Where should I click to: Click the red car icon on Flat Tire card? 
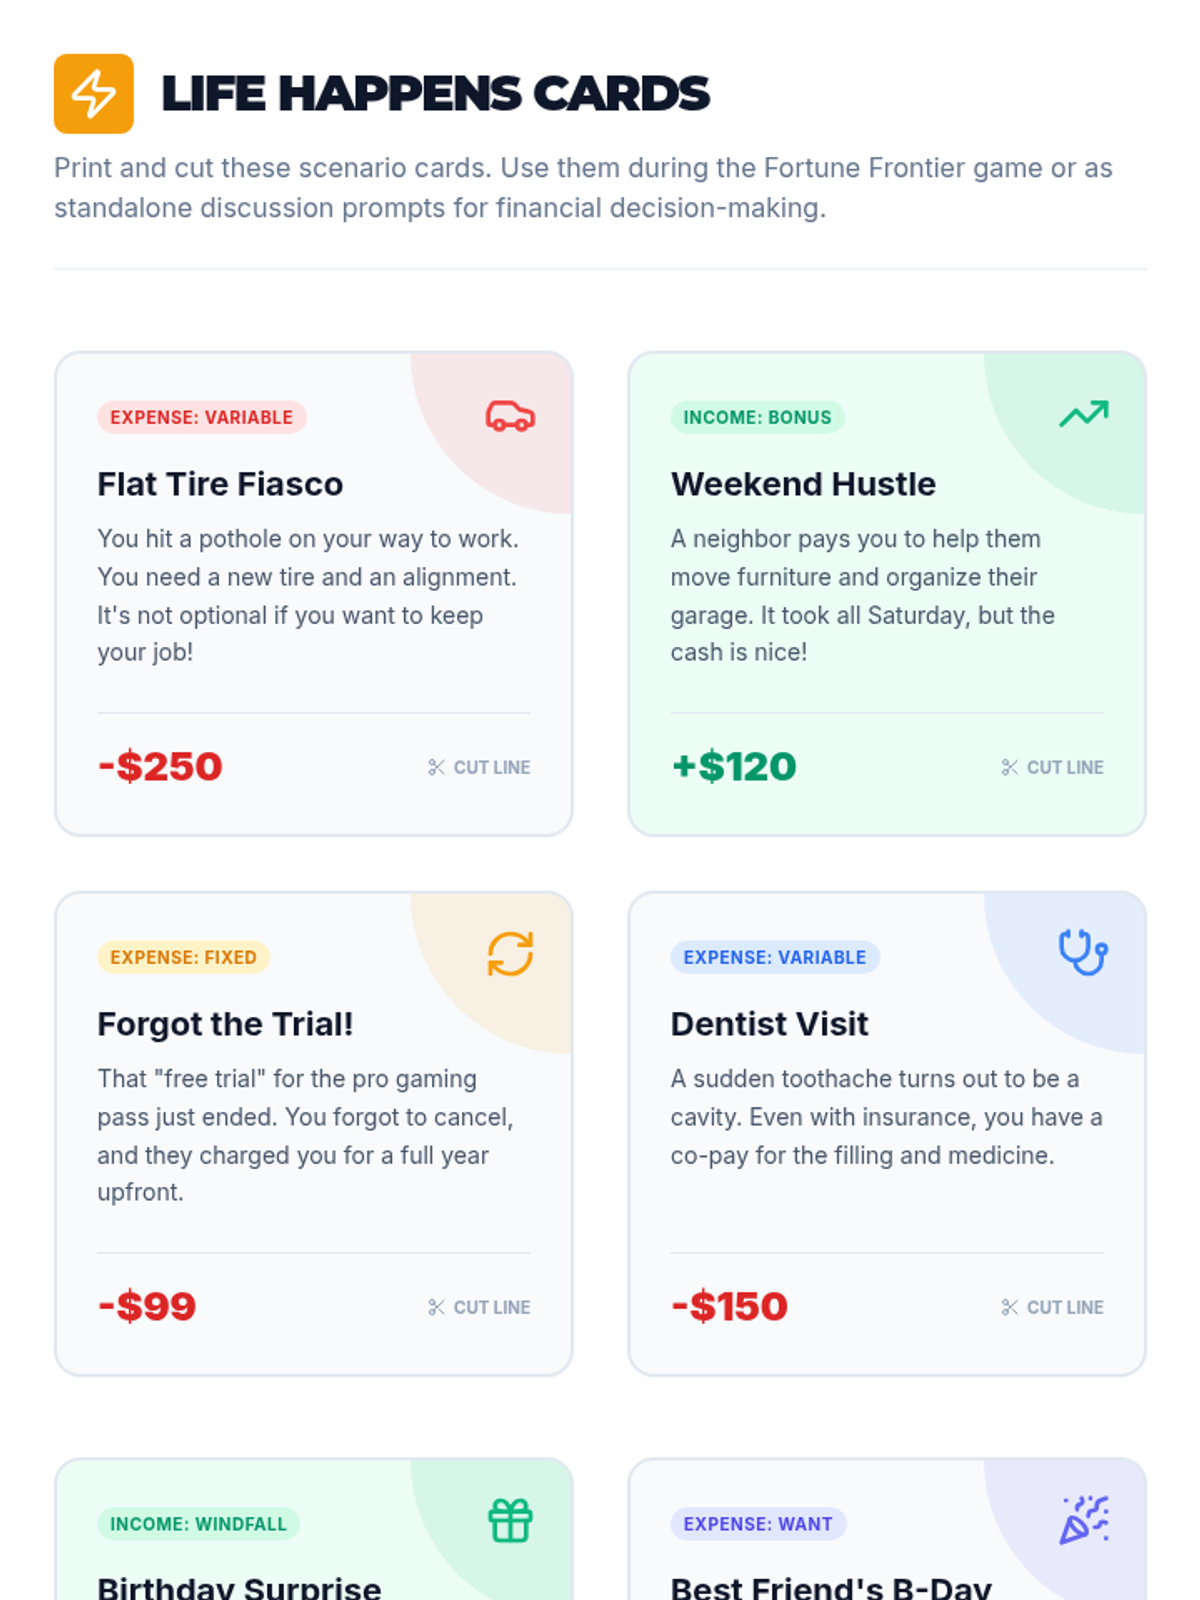click(x=510, y=416)
